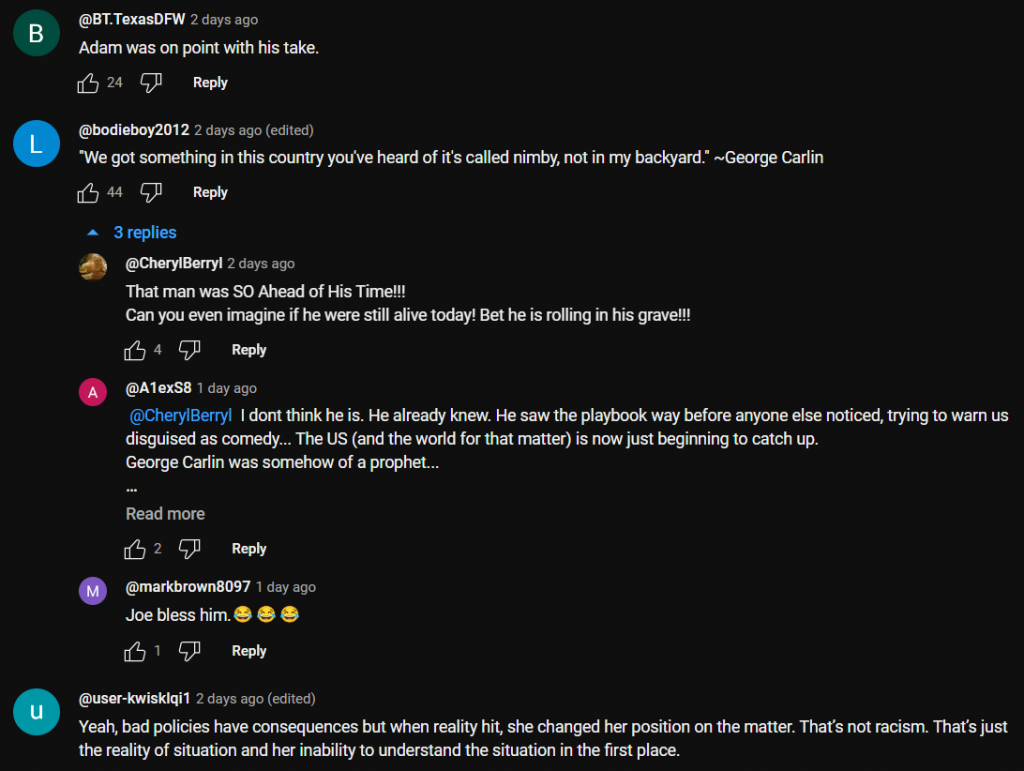The image size is (1024, 771).
Task: Open @A1exS8's avatar
Action: click(93, 392)
